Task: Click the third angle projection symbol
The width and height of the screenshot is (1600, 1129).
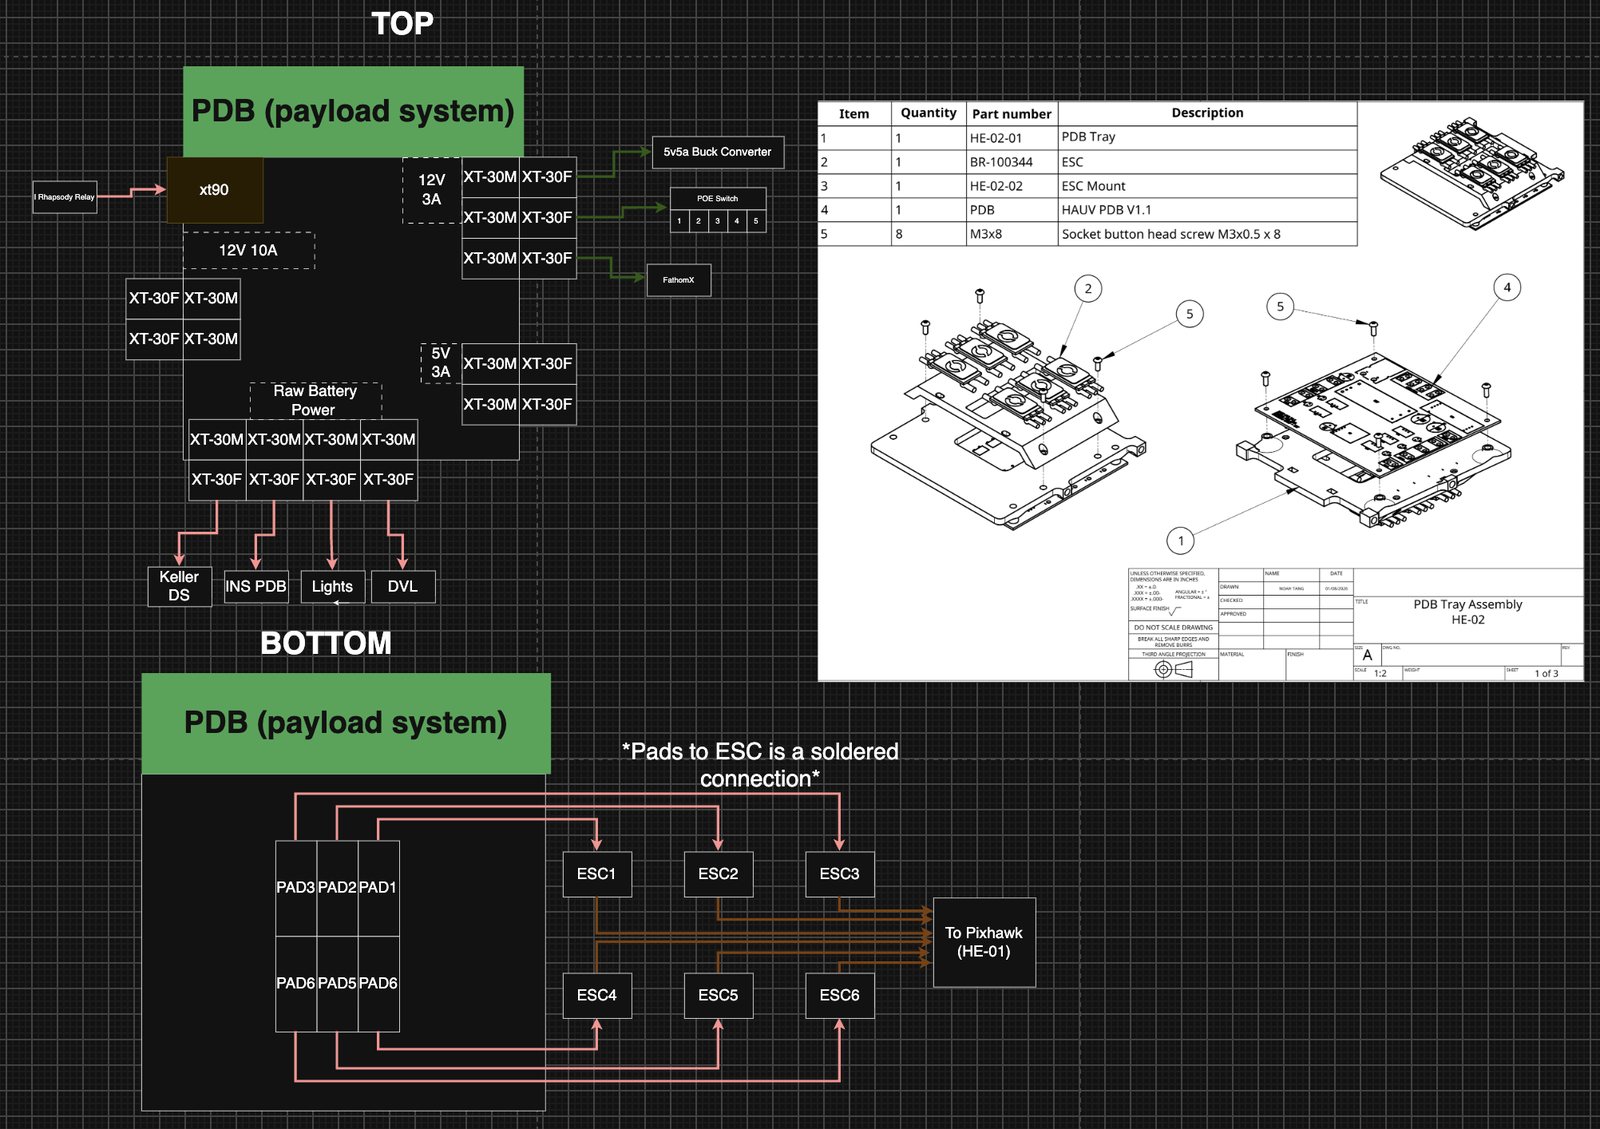Action: [x=1174, y=670]
